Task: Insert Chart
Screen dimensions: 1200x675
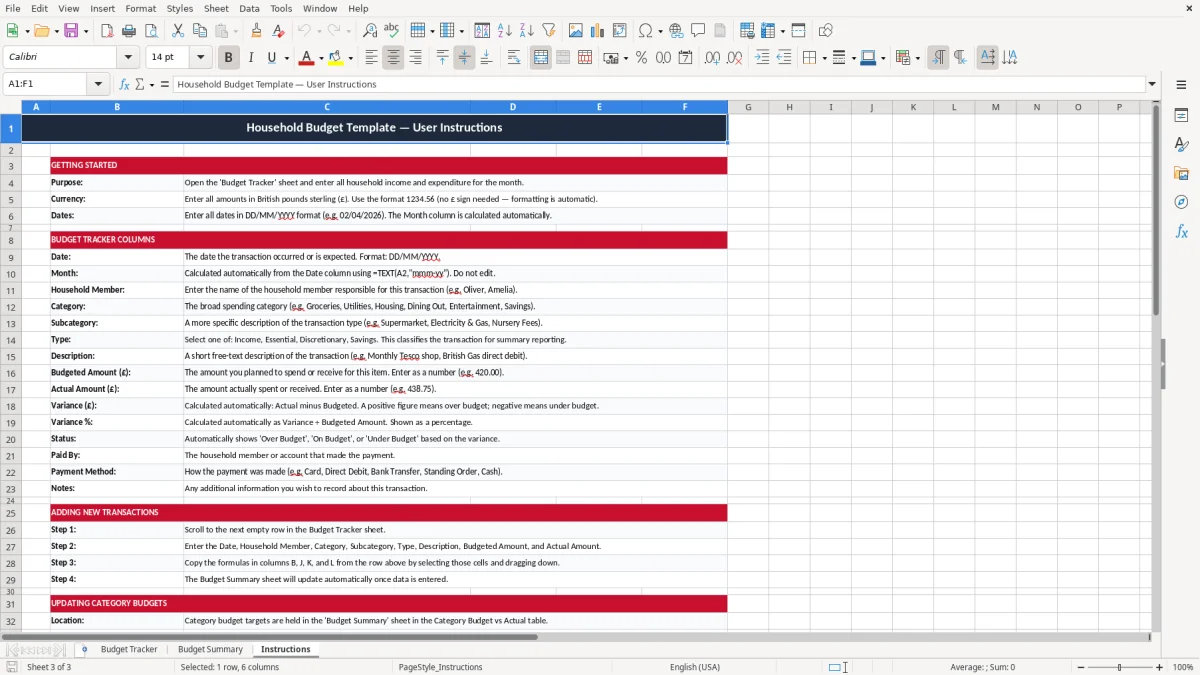Action: [x=598, y=31]
